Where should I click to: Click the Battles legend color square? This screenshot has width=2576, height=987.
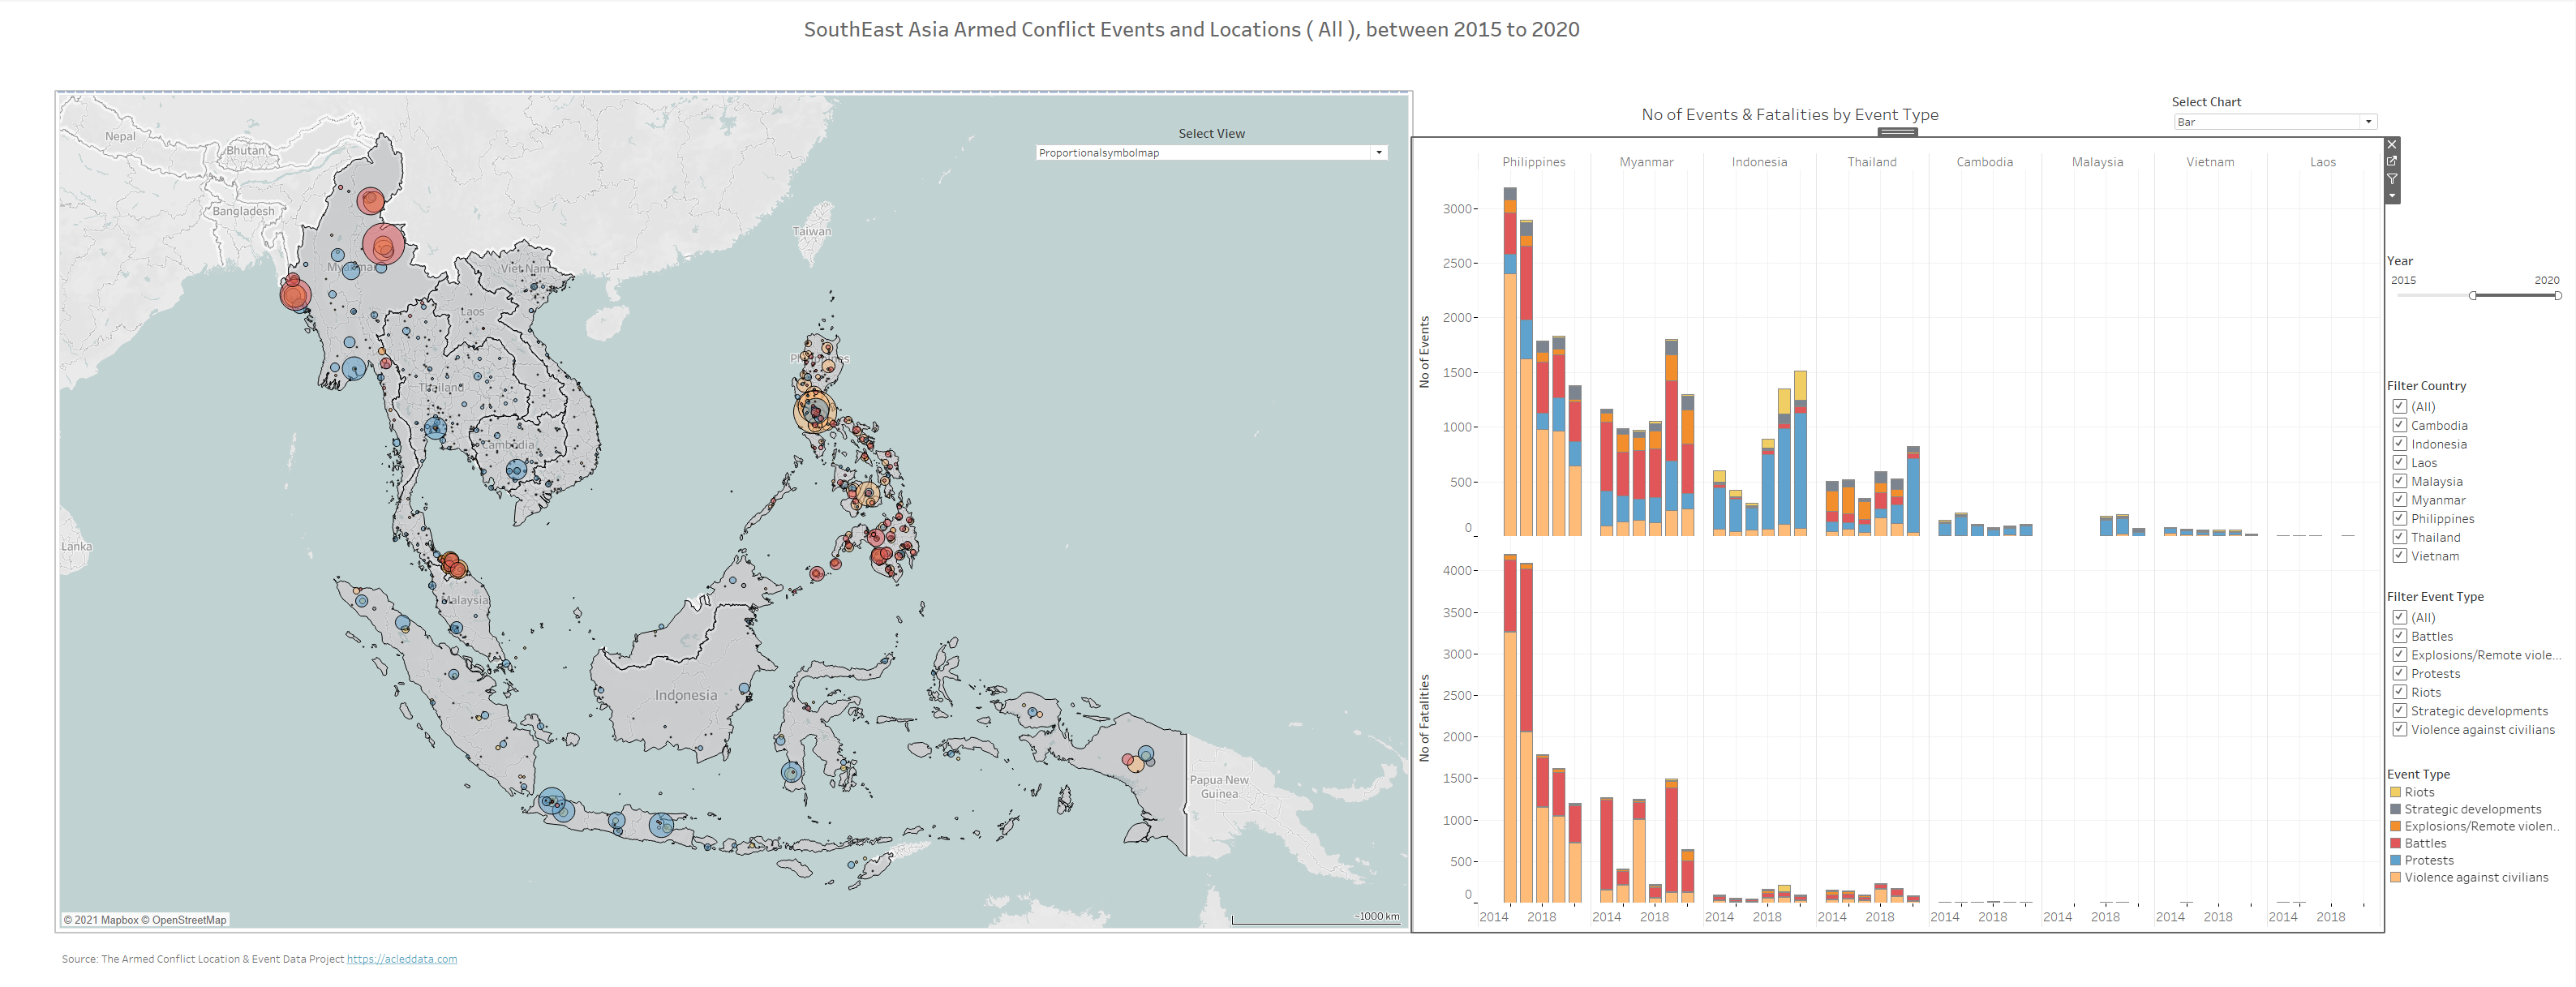coord(2395,843)
